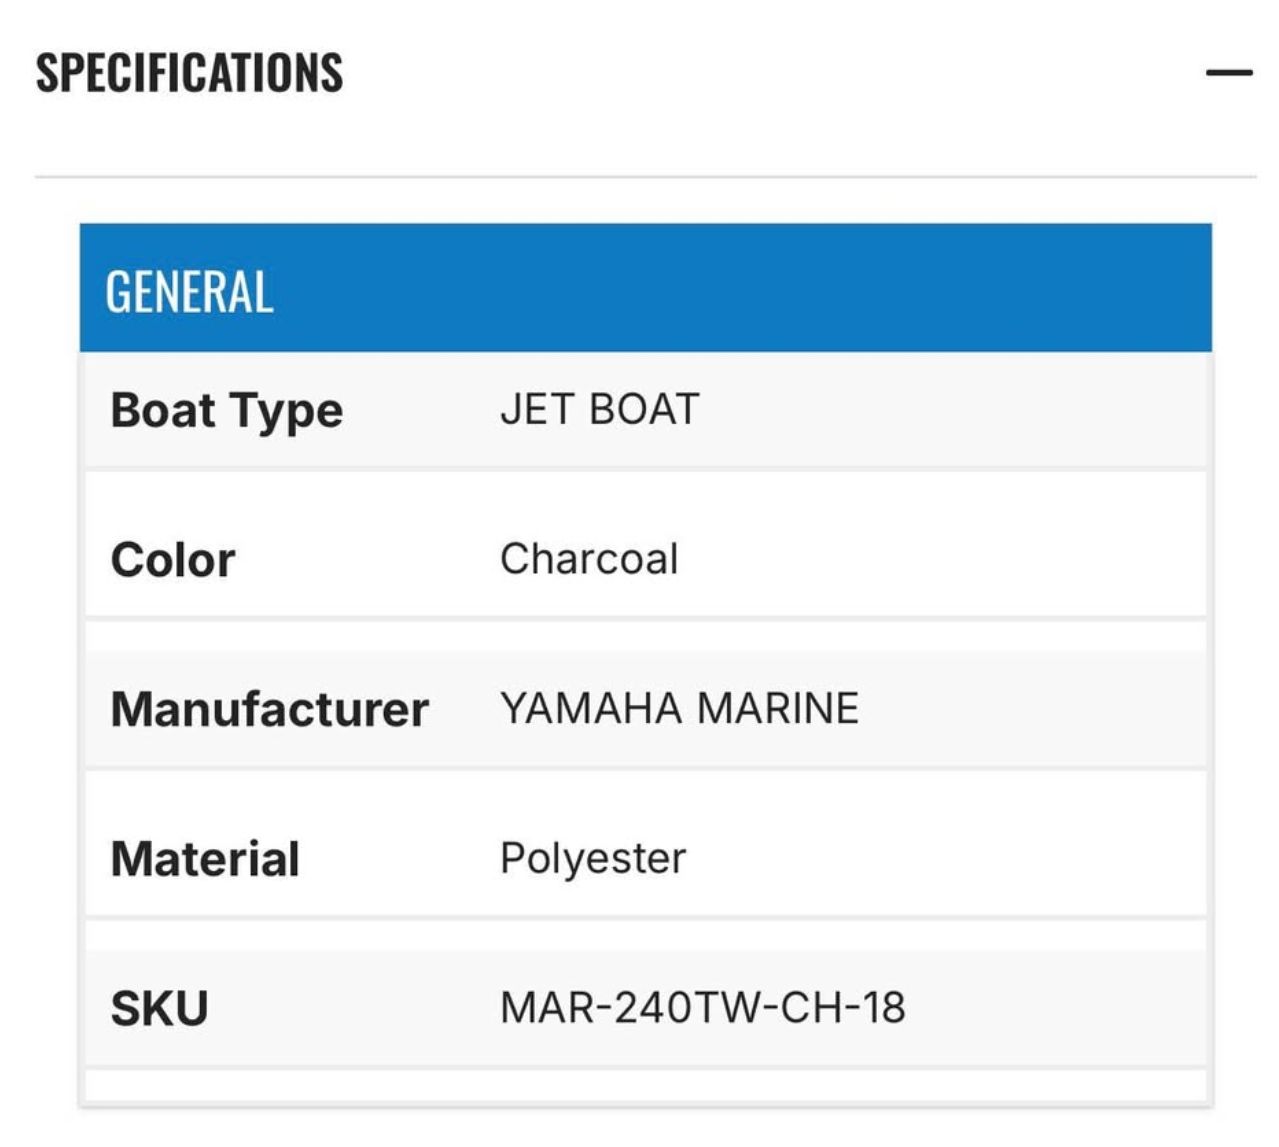Image resolution: width=1279 pixels, height=1147 pixels.
Task: Click the word JET in boat type value
Action: tap(536, 410)
